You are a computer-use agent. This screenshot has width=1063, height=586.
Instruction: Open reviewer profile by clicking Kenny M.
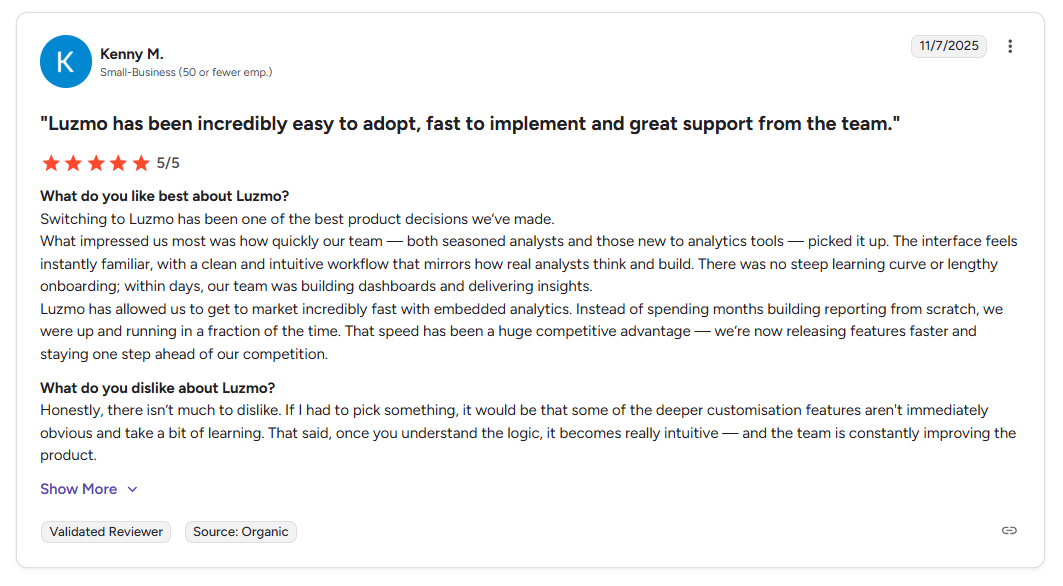(x=131, y=54)
